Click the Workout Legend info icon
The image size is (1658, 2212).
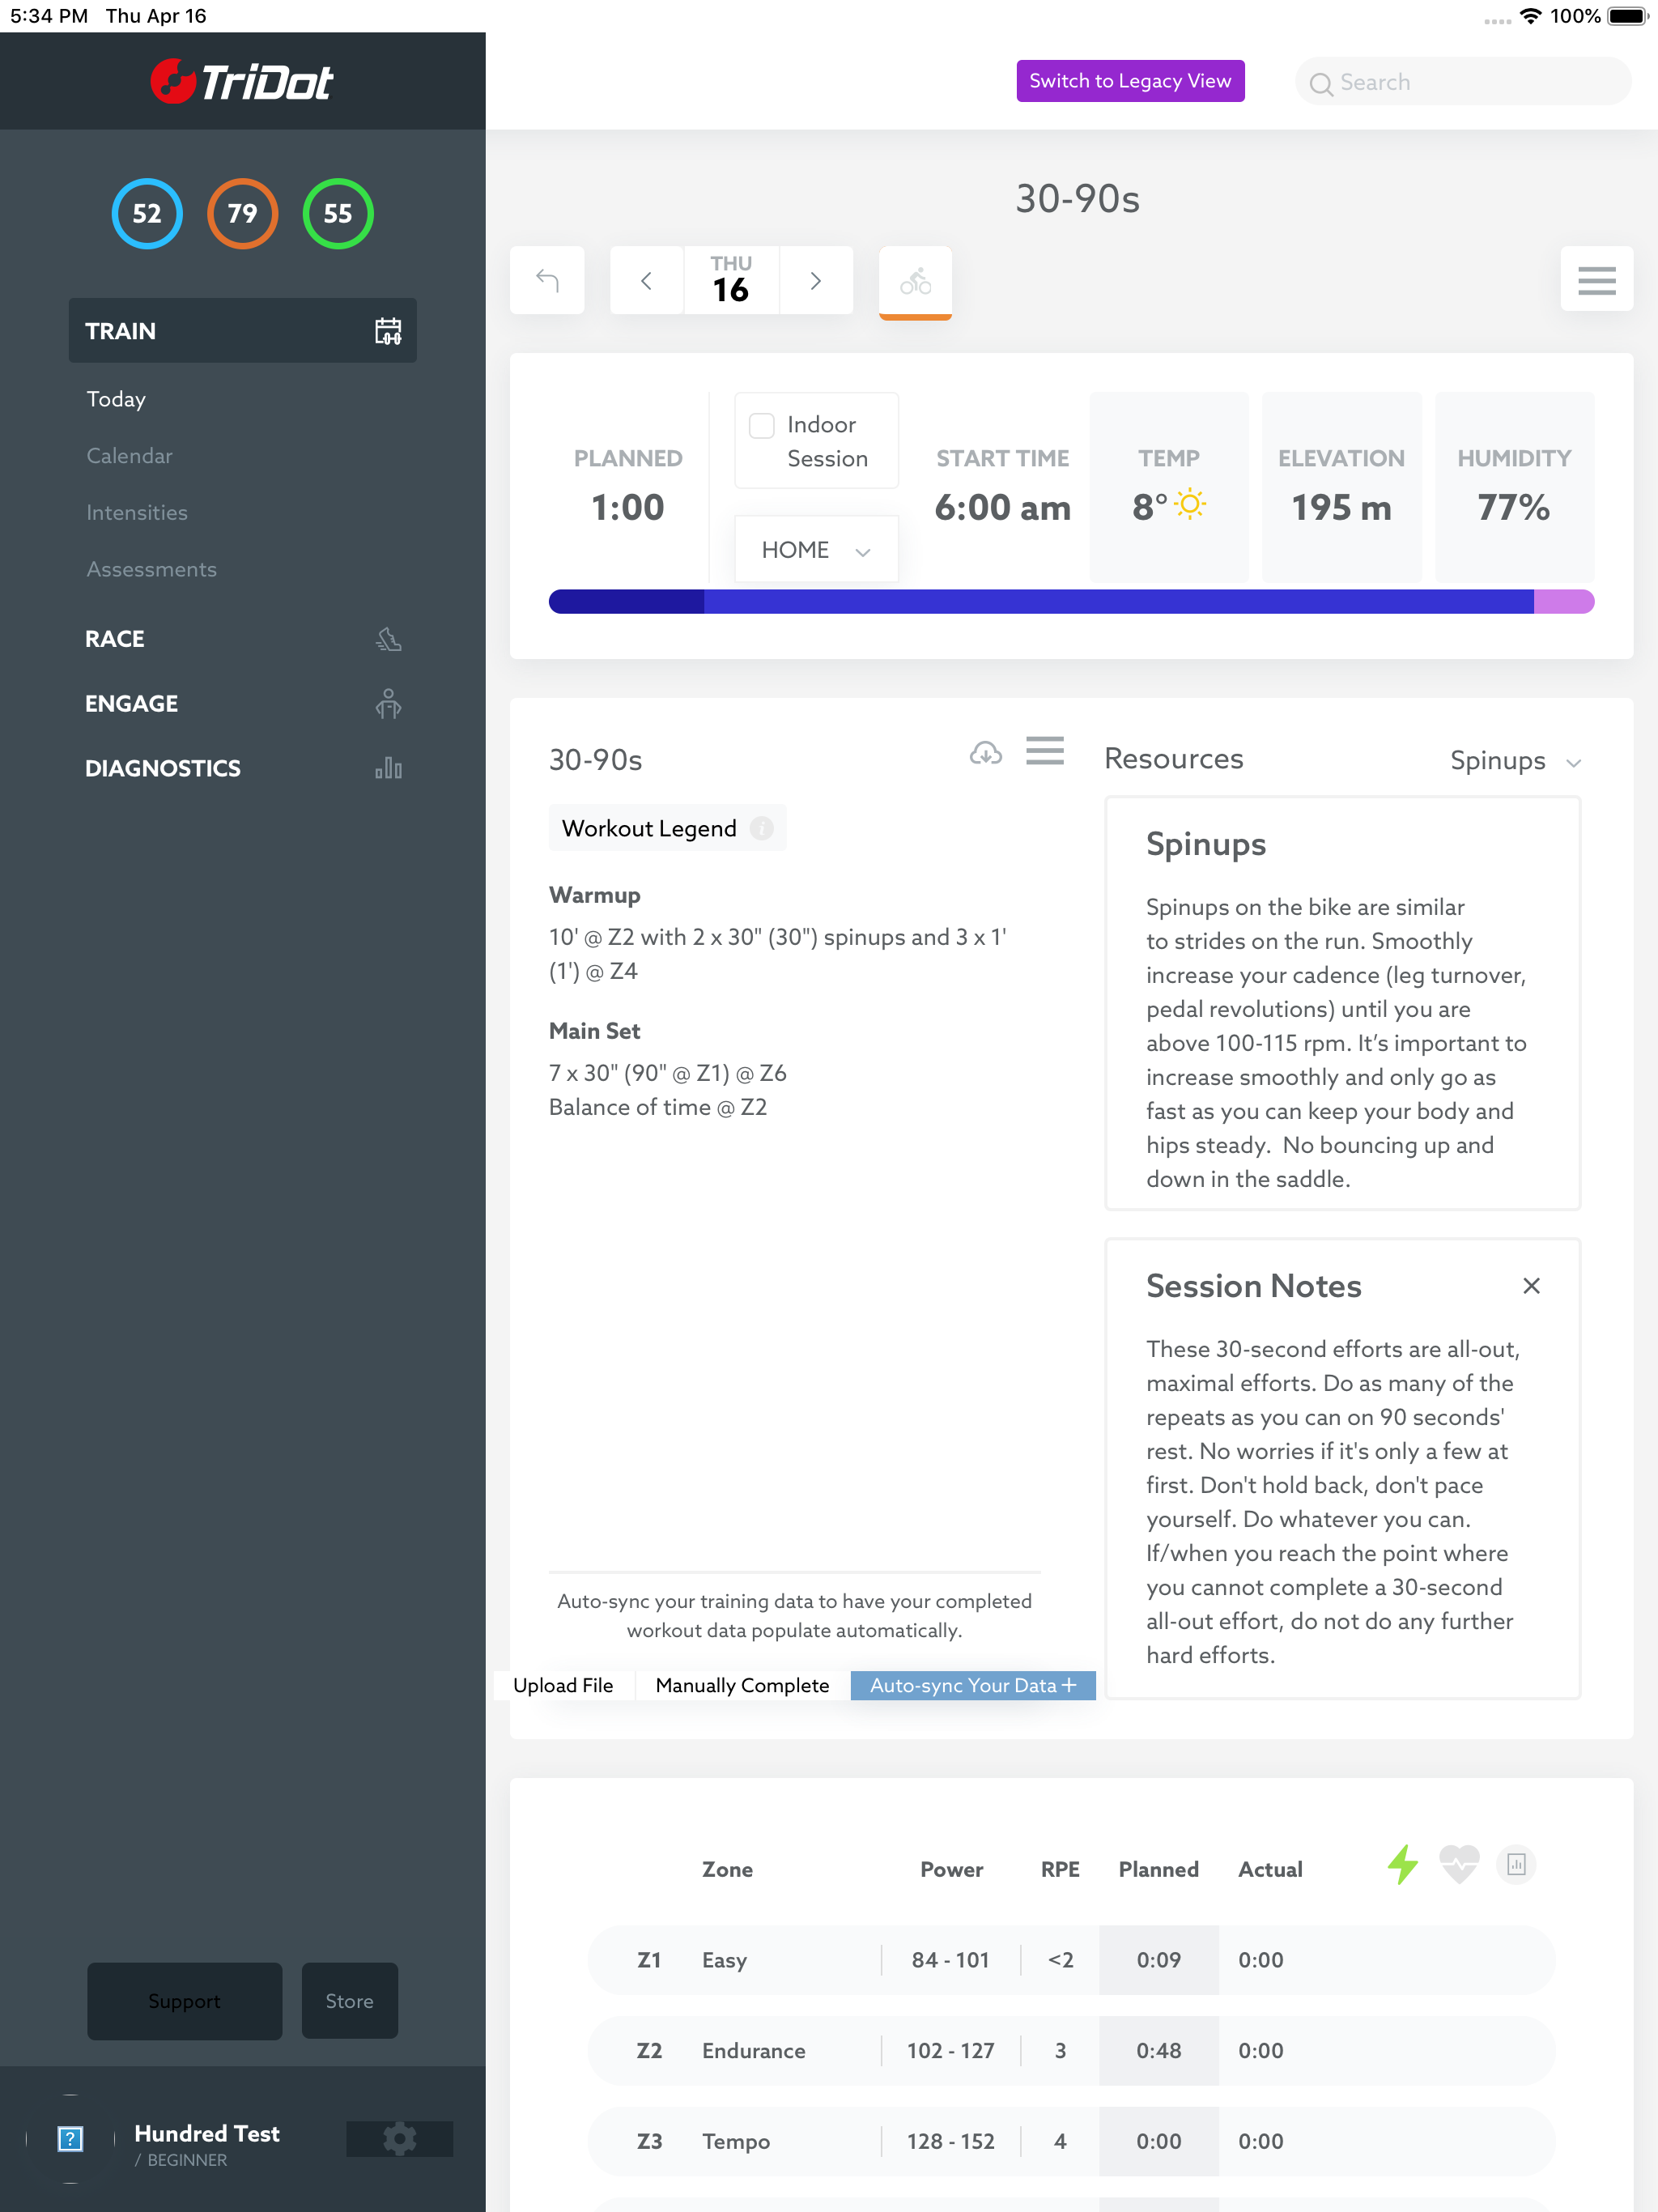pyautogui.click(x=762, y=829)
